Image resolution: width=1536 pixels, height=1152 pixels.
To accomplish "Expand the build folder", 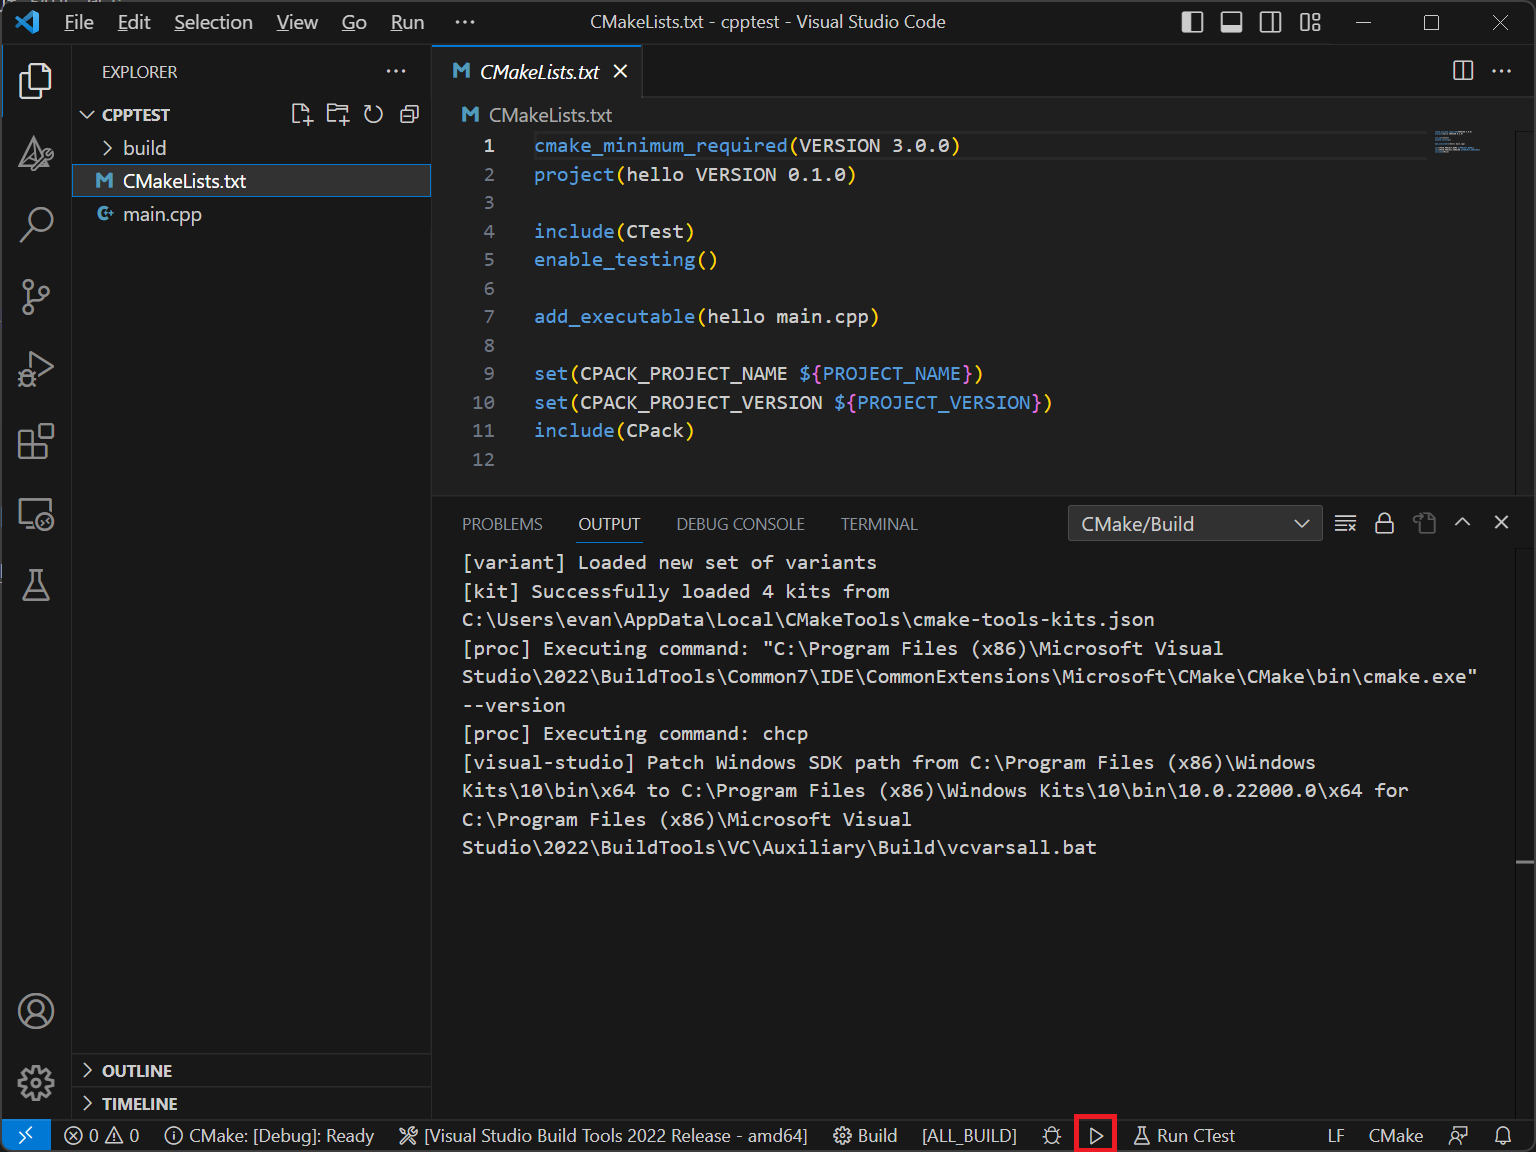I will pos(144,148).
